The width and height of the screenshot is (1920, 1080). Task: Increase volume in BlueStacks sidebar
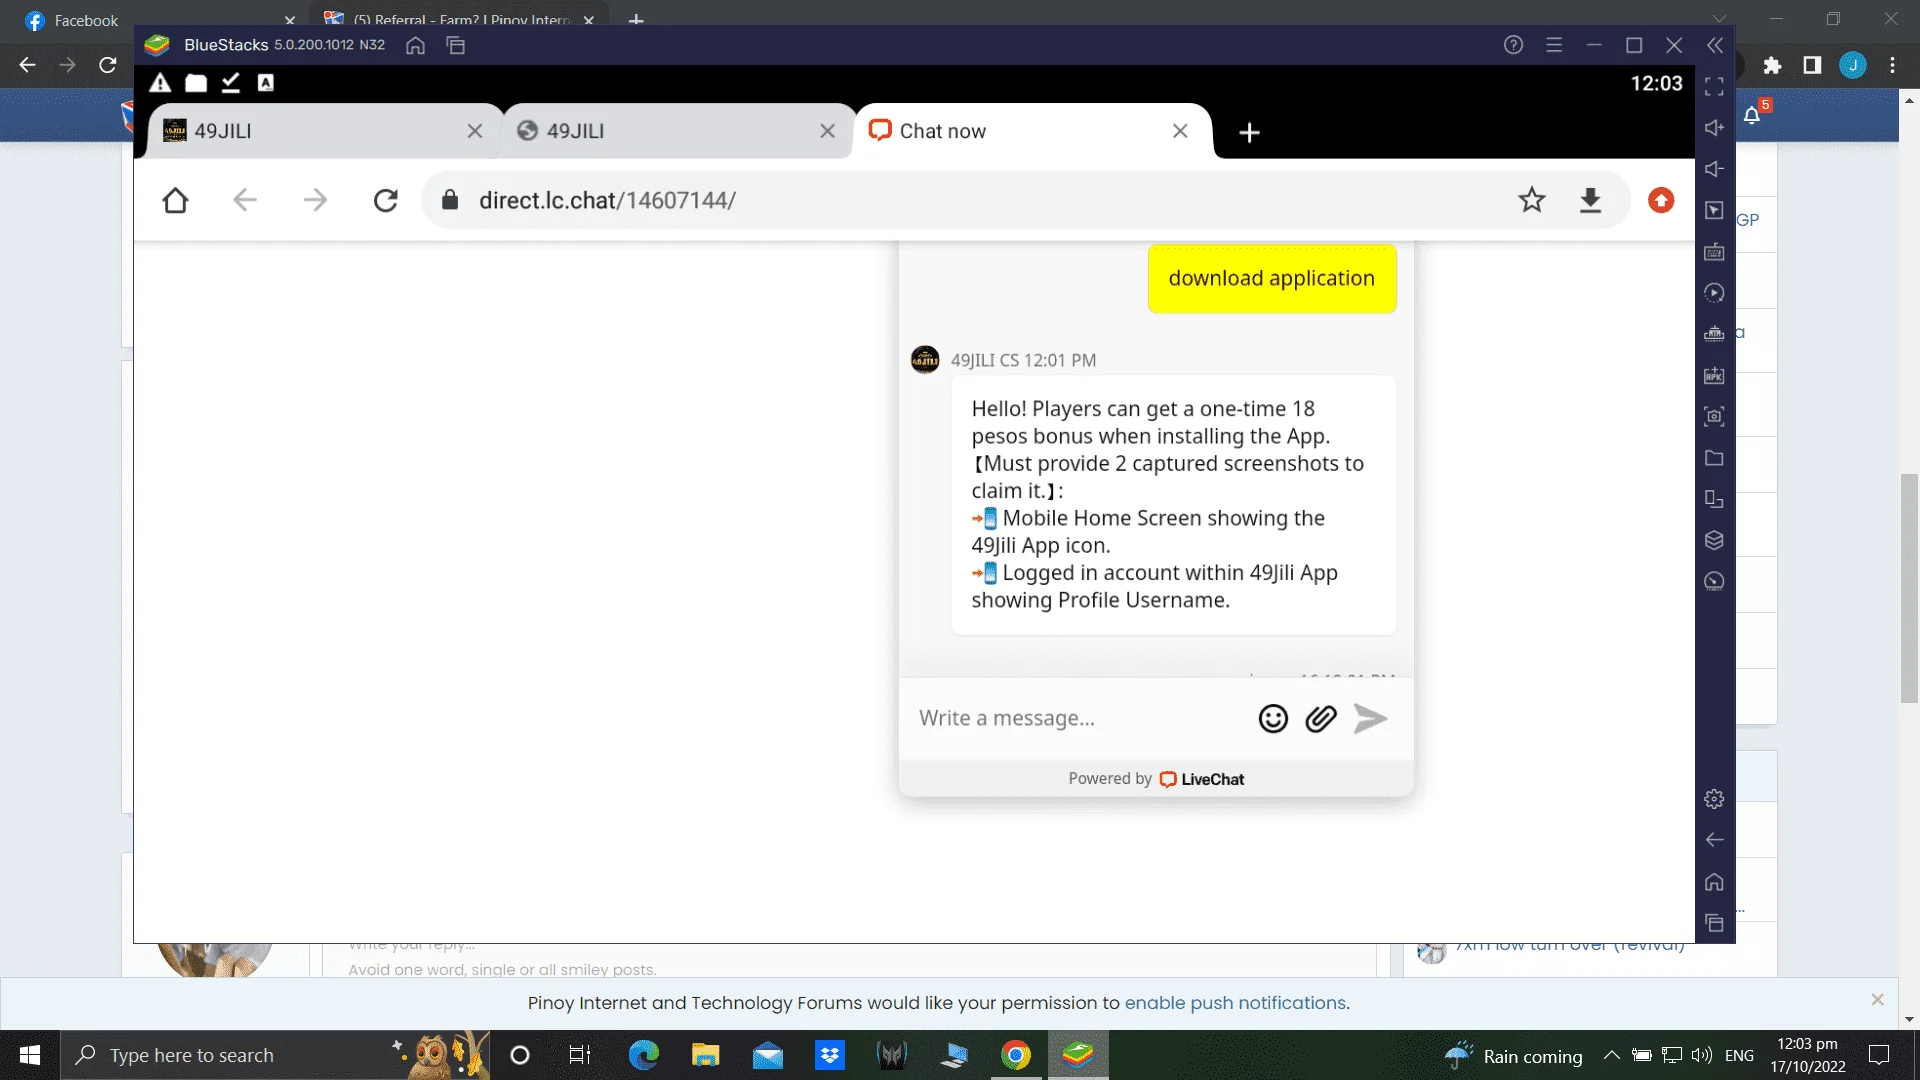1714,128
